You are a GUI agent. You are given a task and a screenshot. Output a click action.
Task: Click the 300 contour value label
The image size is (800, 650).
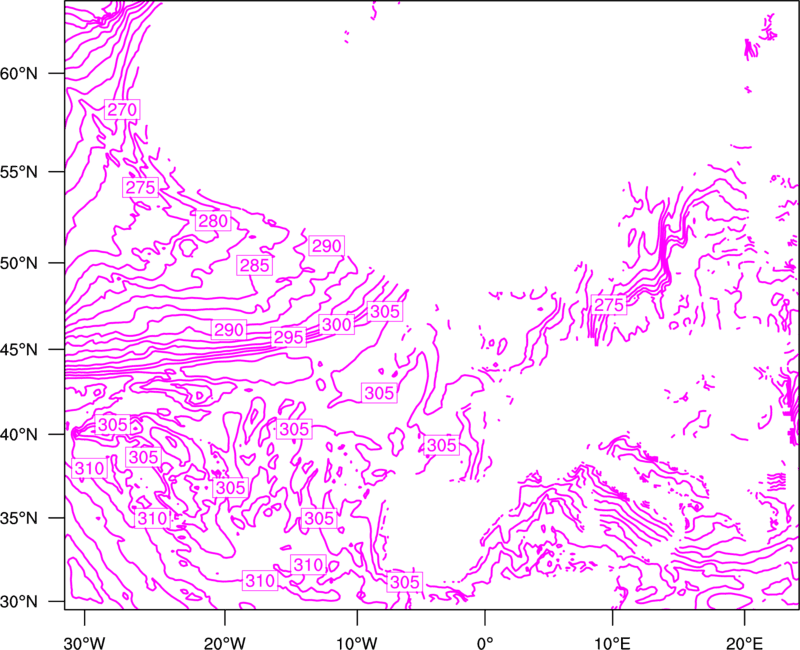pos(337,324)
